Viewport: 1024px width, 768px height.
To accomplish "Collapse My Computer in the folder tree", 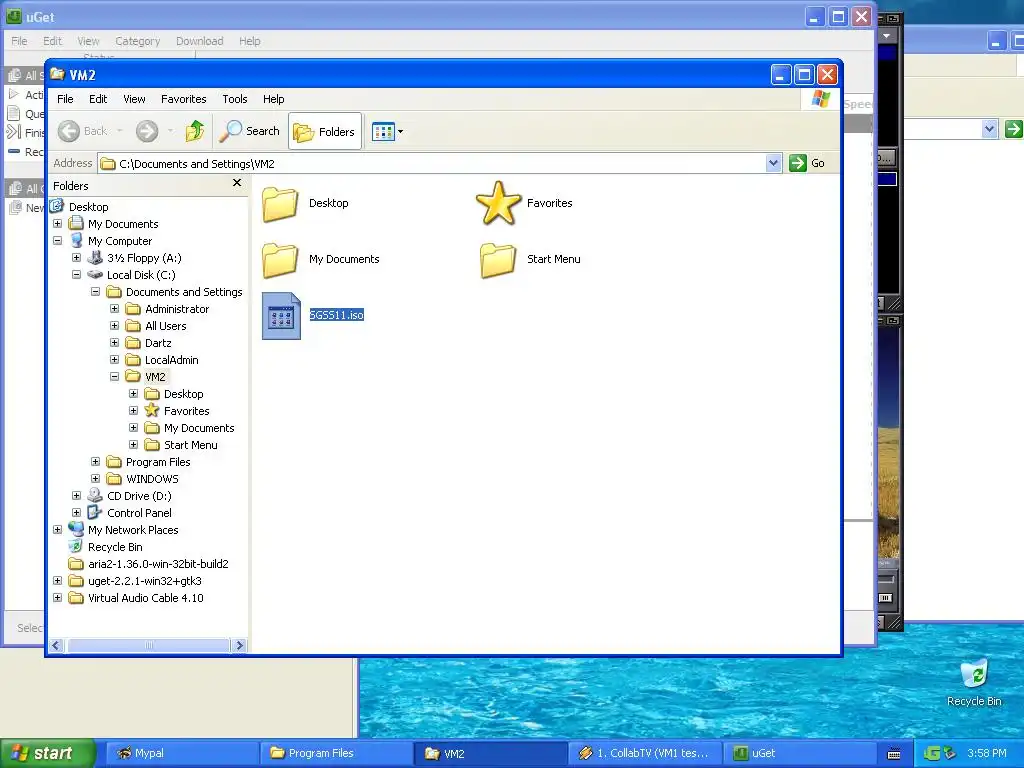I will [x=57, y=241].
